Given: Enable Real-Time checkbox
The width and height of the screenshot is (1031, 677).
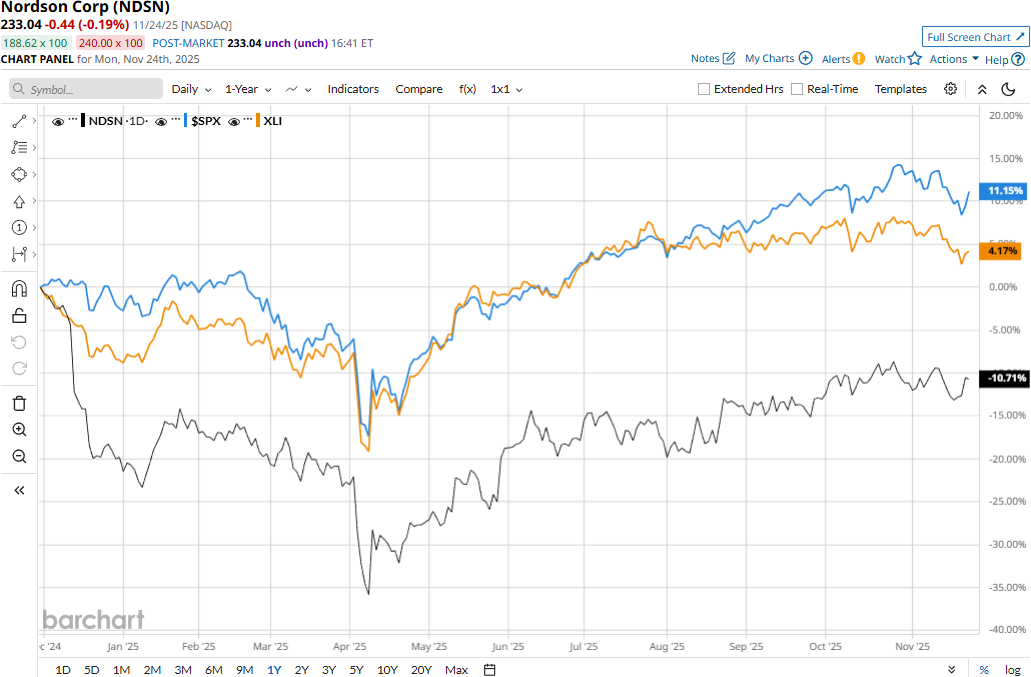Looking at the screenshot, I should 797,89.
